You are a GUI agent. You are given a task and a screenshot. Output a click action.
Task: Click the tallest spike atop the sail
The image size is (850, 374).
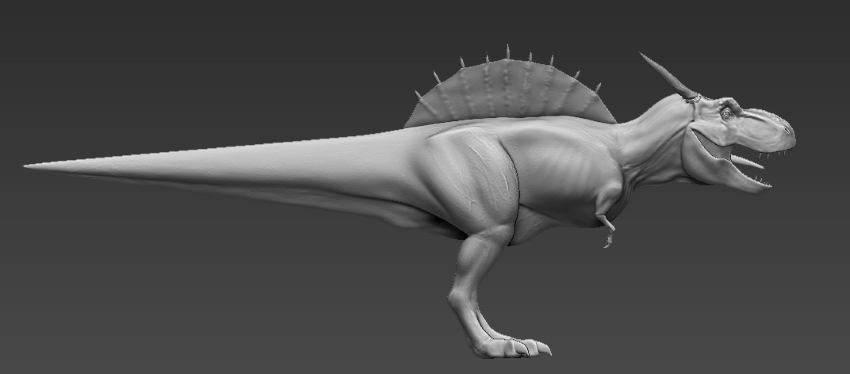508,52
